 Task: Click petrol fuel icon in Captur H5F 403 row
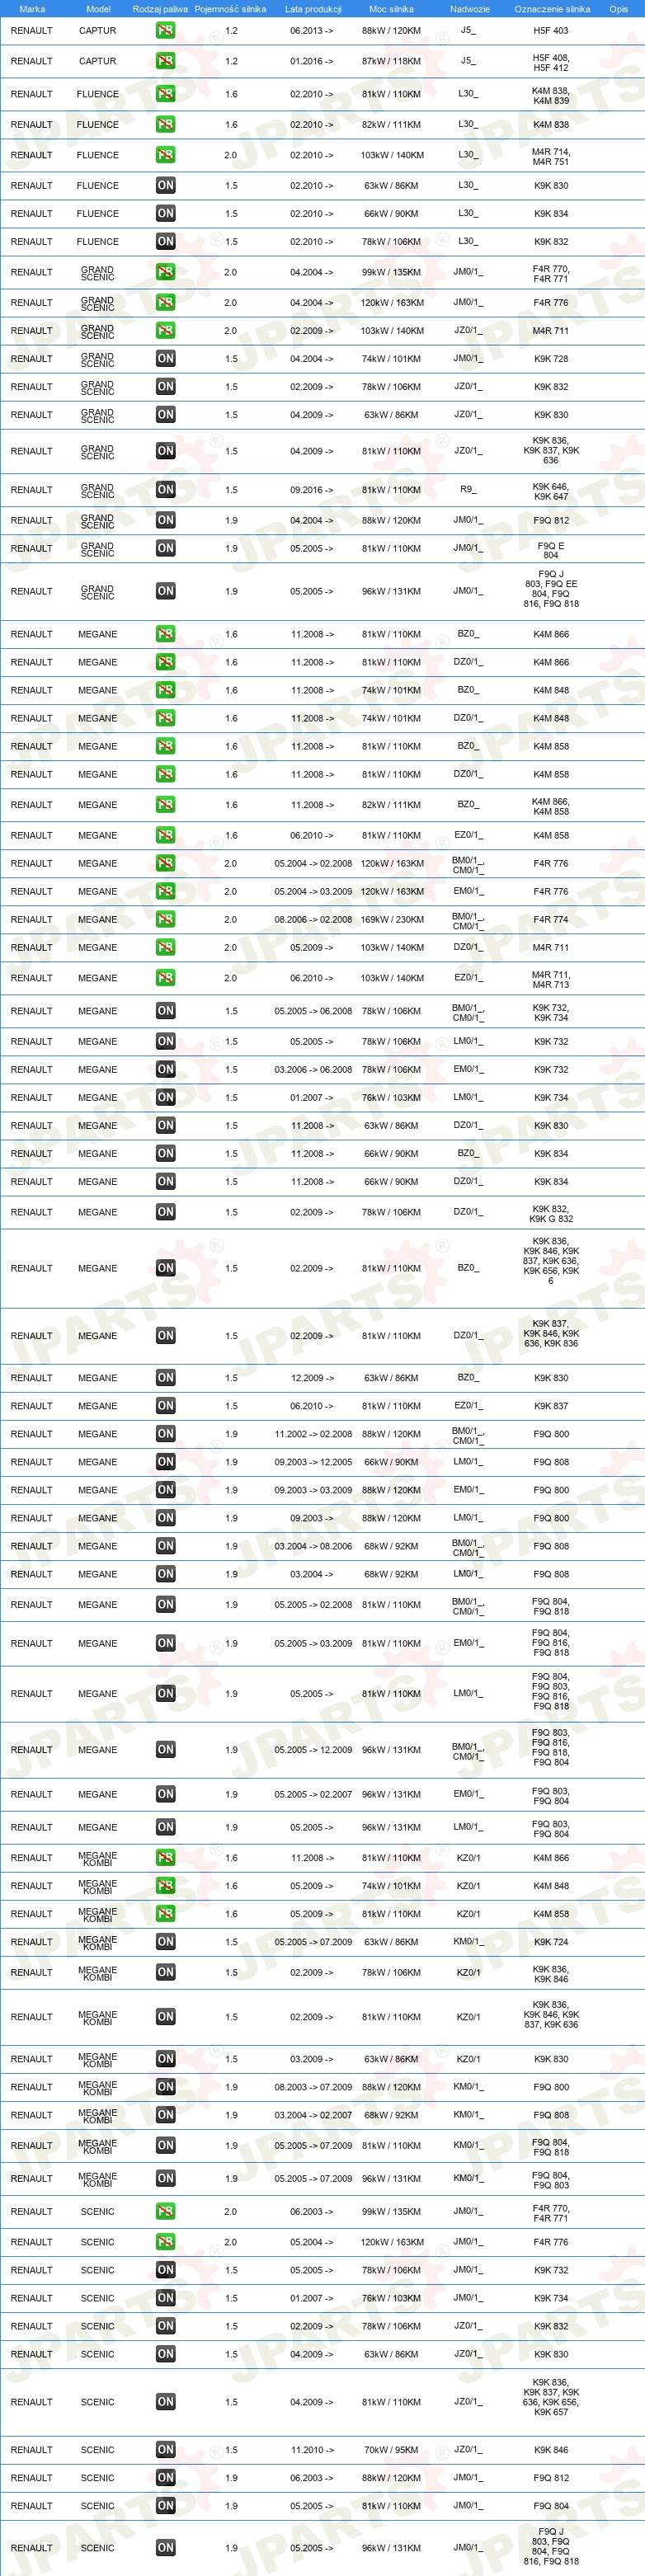[165, 31]
